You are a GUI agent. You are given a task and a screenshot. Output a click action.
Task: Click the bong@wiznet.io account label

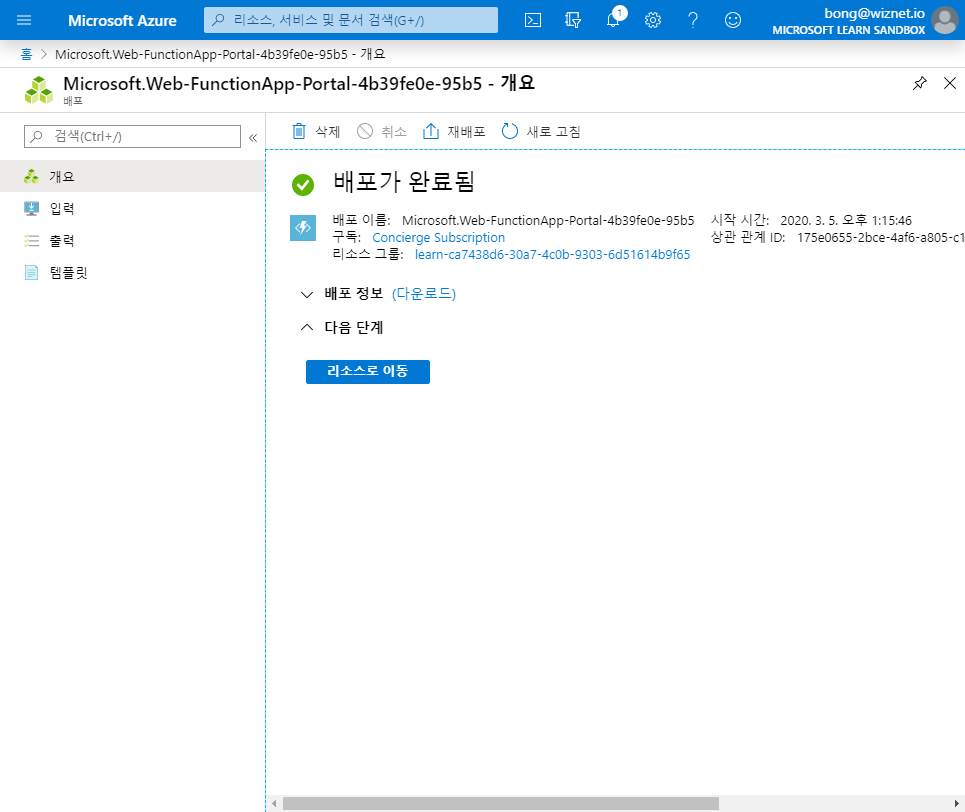[874, 14]
